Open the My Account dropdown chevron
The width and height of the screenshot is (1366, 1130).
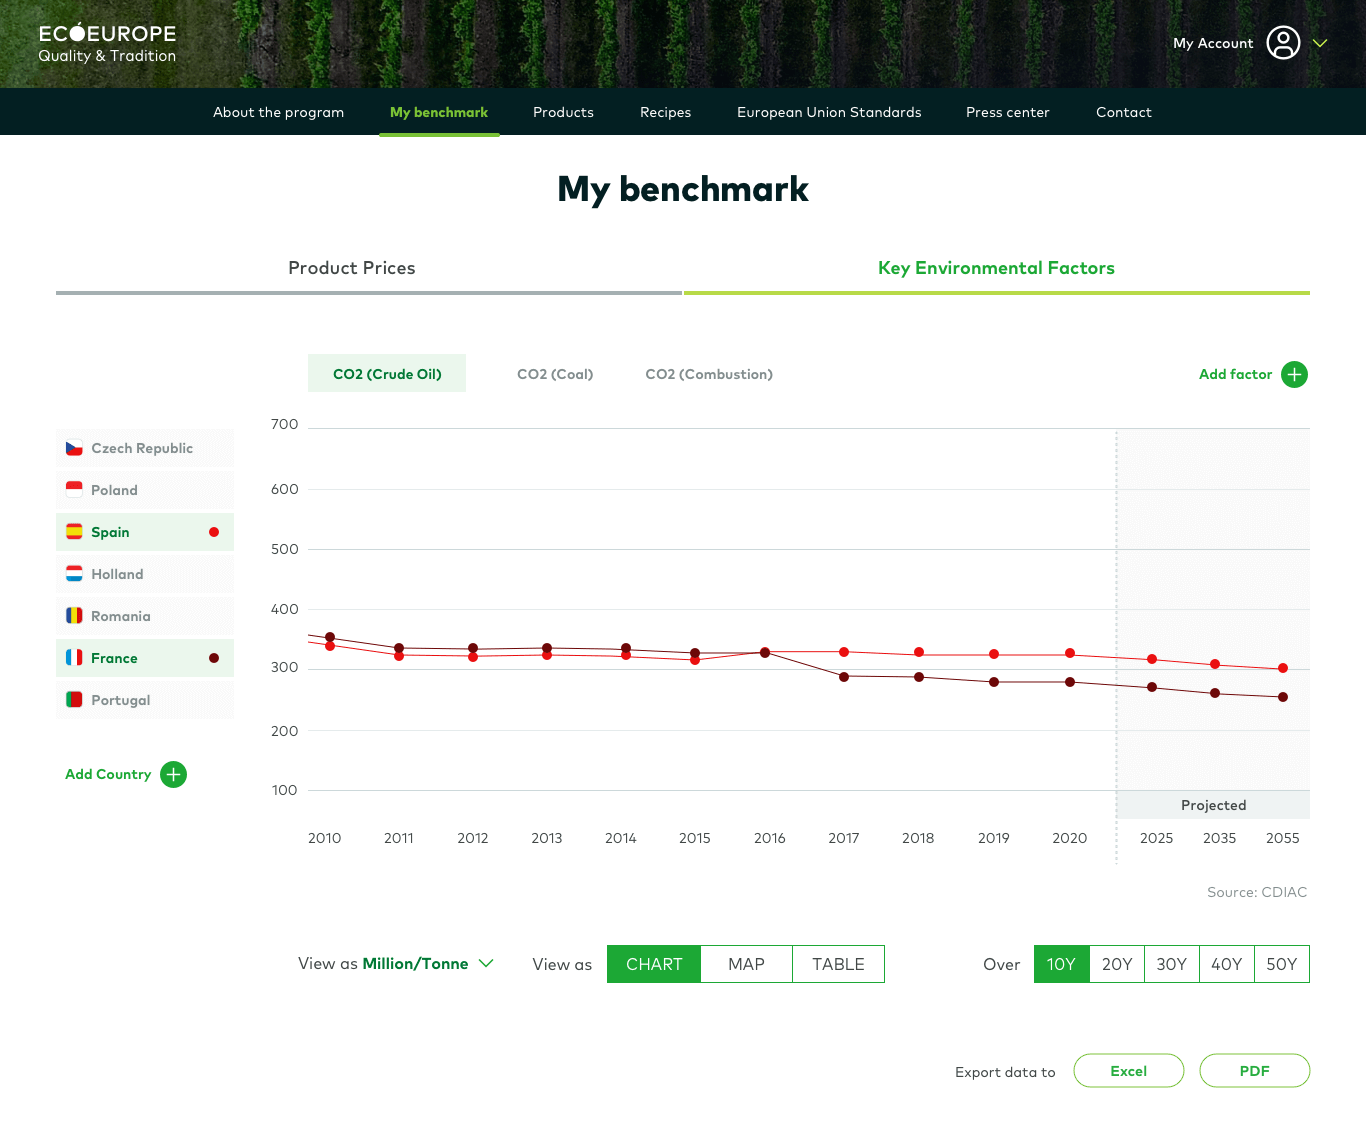[1320, 43]
